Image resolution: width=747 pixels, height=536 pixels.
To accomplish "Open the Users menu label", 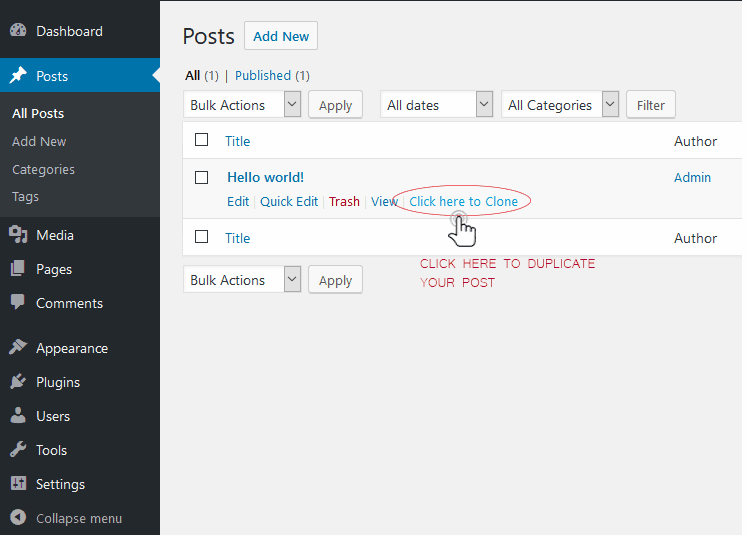I will [53, 416].
